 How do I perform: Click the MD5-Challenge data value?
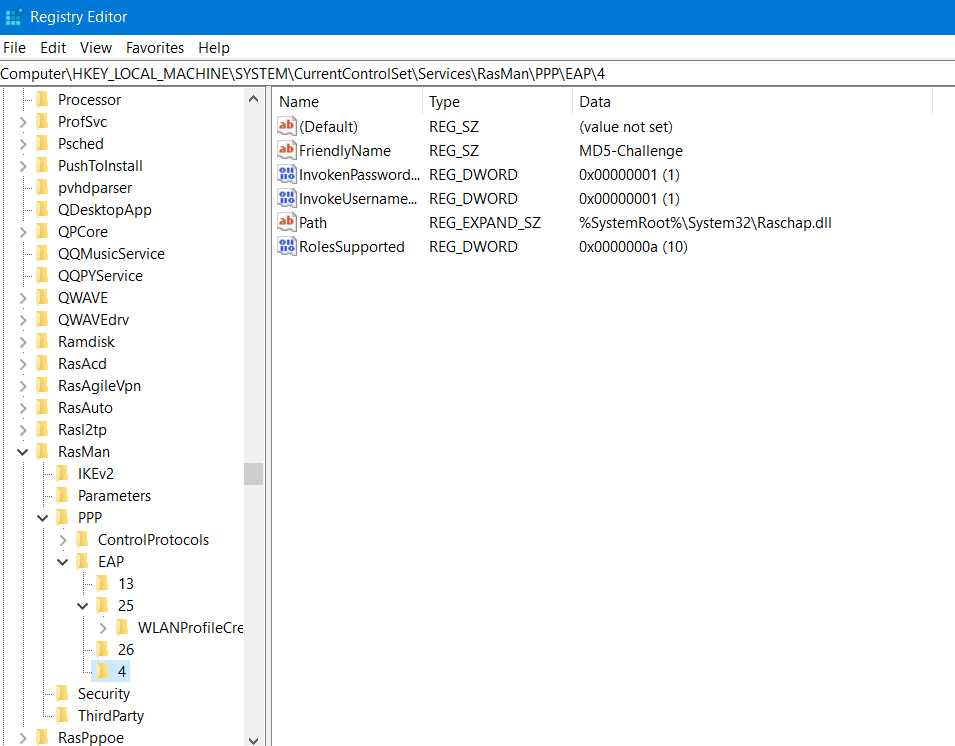click(631, 150)
